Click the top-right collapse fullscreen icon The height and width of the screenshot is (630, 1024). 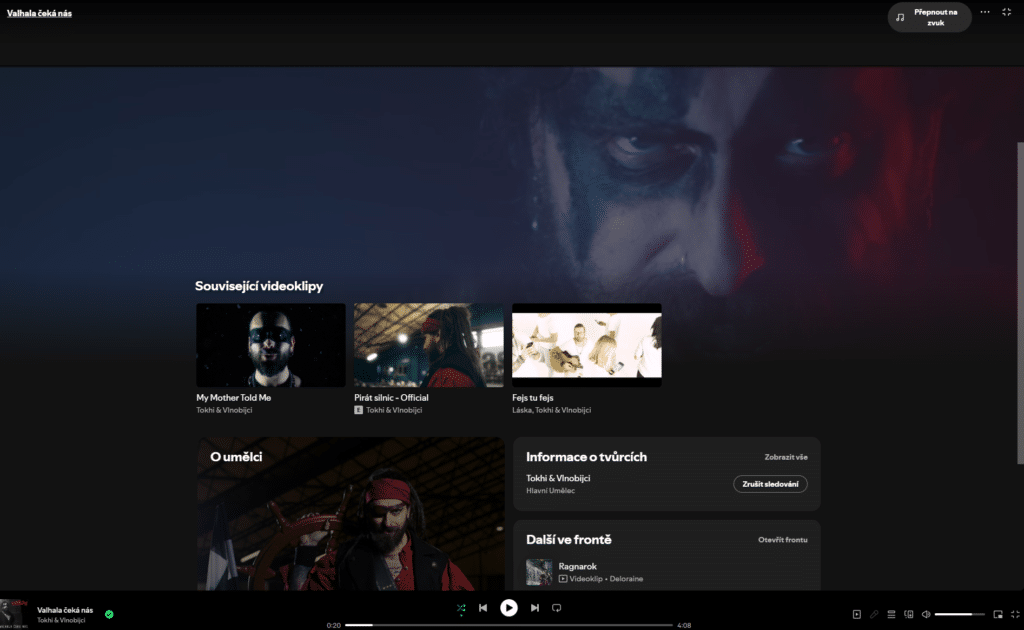[1006, 12]
